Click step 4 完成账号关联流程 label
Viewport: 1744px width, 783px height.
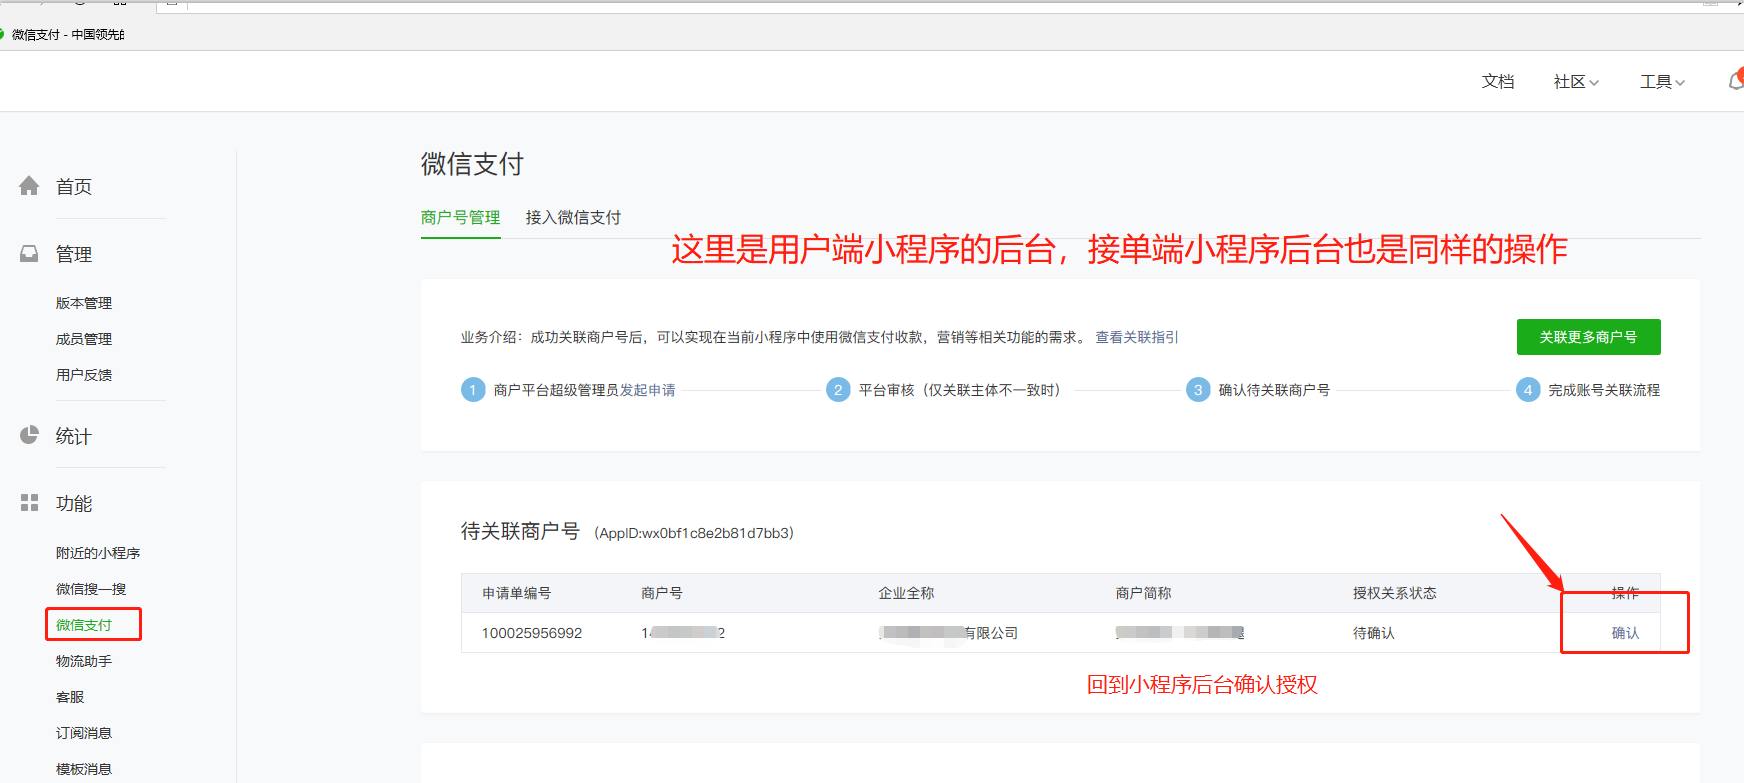1604,390
